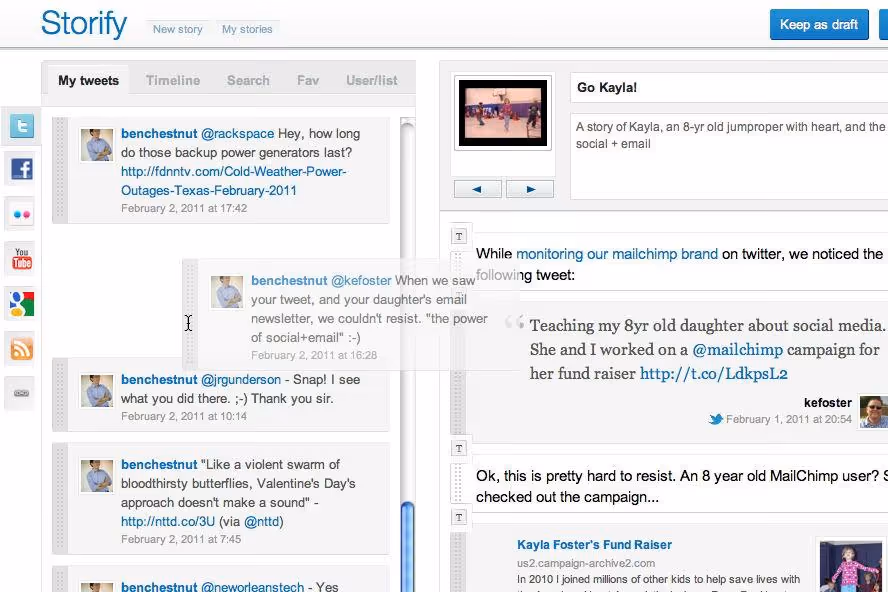Click the Twitter bird icon beside February 1, 2011
Screen dimensions: 888x592
(x=716, y=419)
